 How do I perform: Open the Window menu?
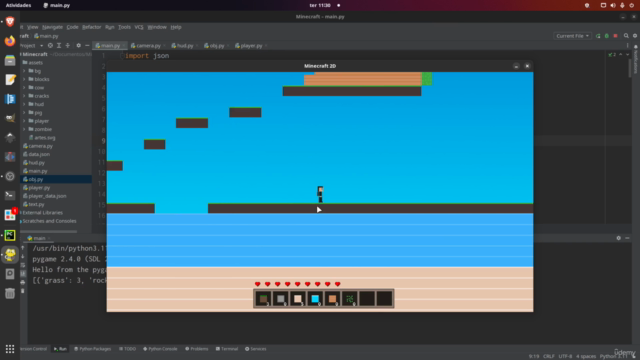tap(157, 27)
